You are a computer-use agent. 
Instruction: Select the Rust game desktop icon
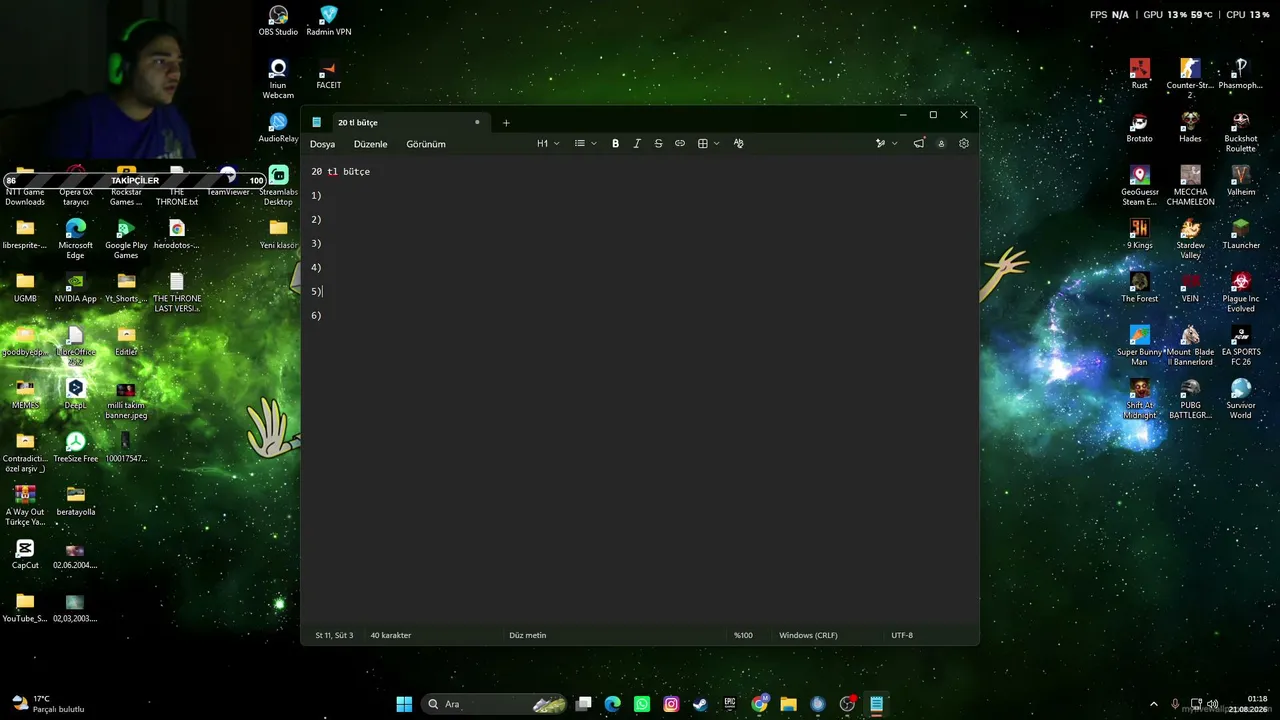(x=1139, y=74)
